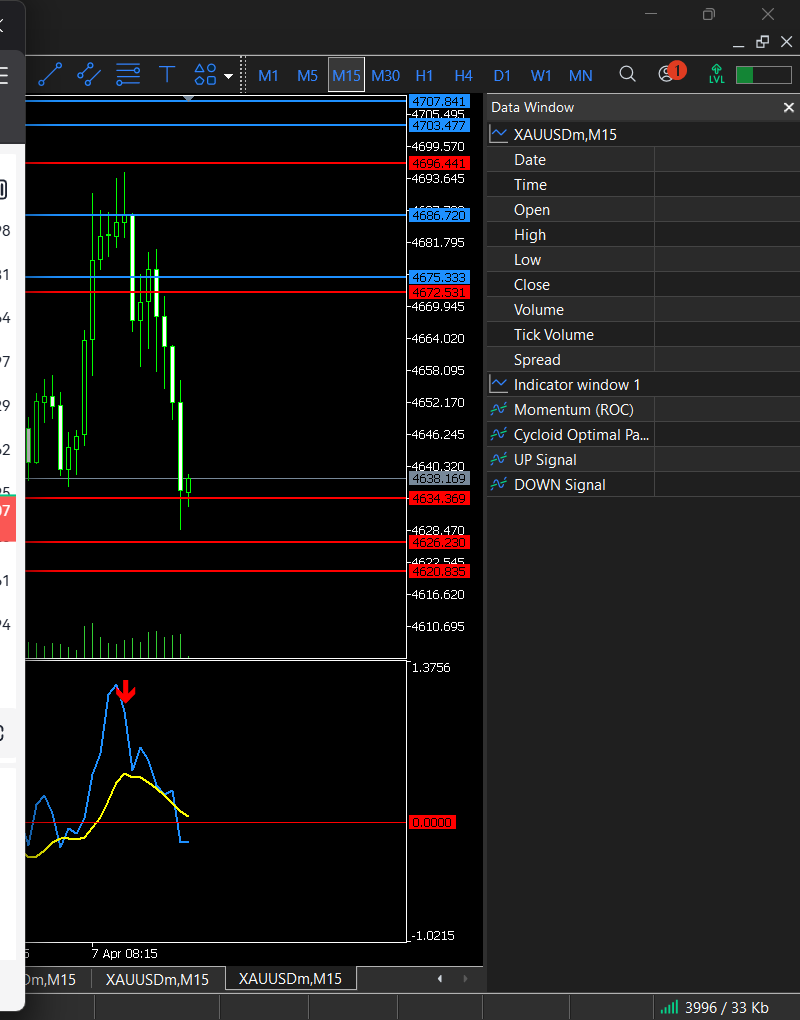
Task: Switch chart to H4 timeframe
Action: (x=463, y=75)
